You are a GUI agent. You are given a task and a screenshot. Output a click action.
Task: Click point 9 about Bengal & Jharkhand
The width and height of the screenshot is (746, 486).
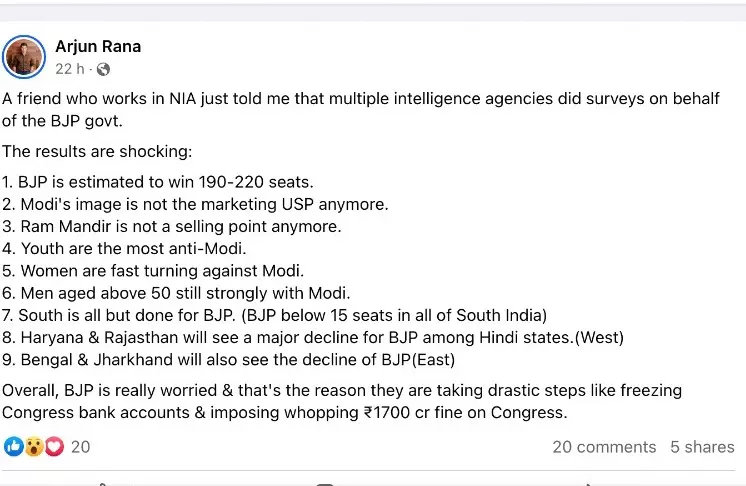(x=228, y=360)
